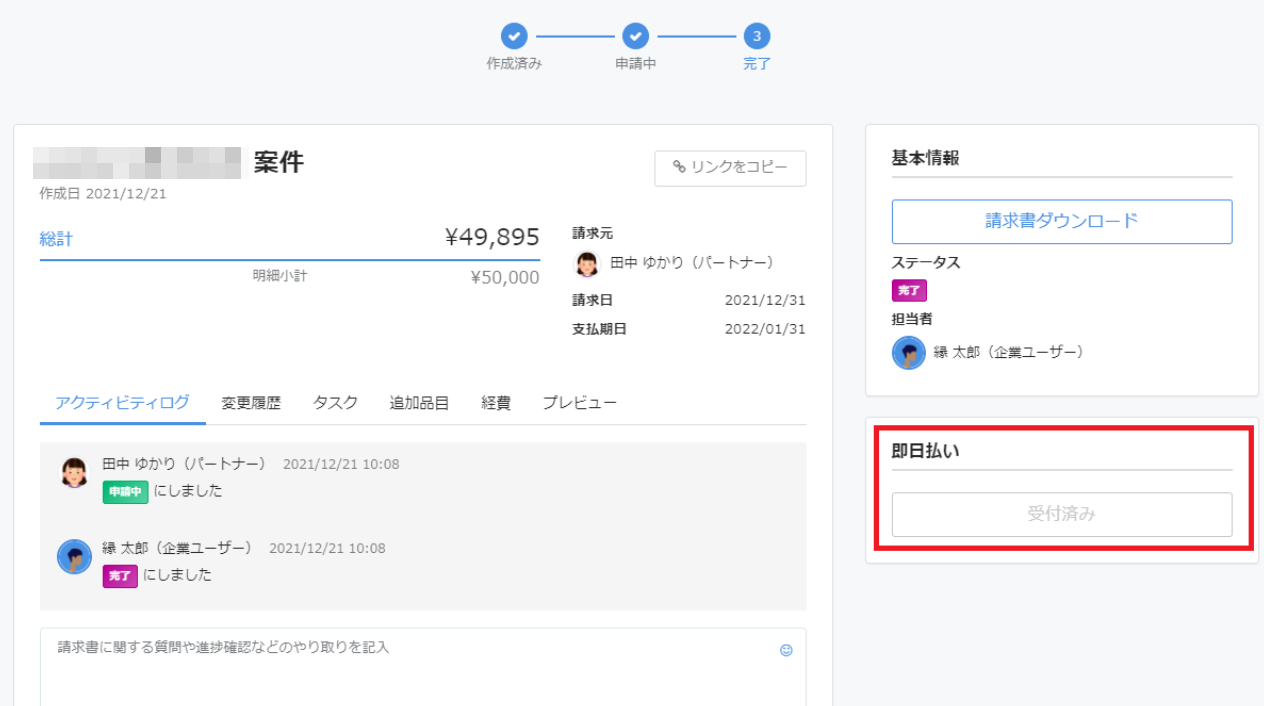Click the total amount ¥49,895
The width and height of the screenshot is (1264, 706).
point(492,237)
